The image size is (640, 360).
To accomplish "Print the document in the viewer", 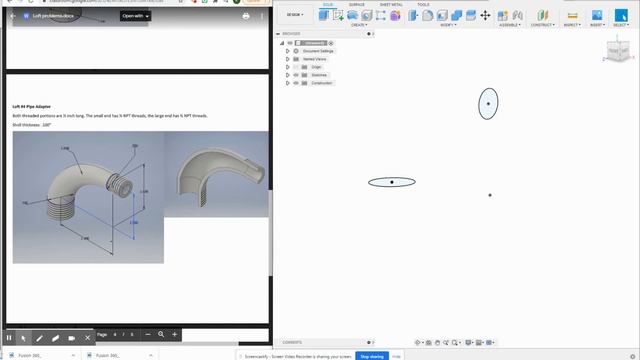I will (x=246, y=16).
